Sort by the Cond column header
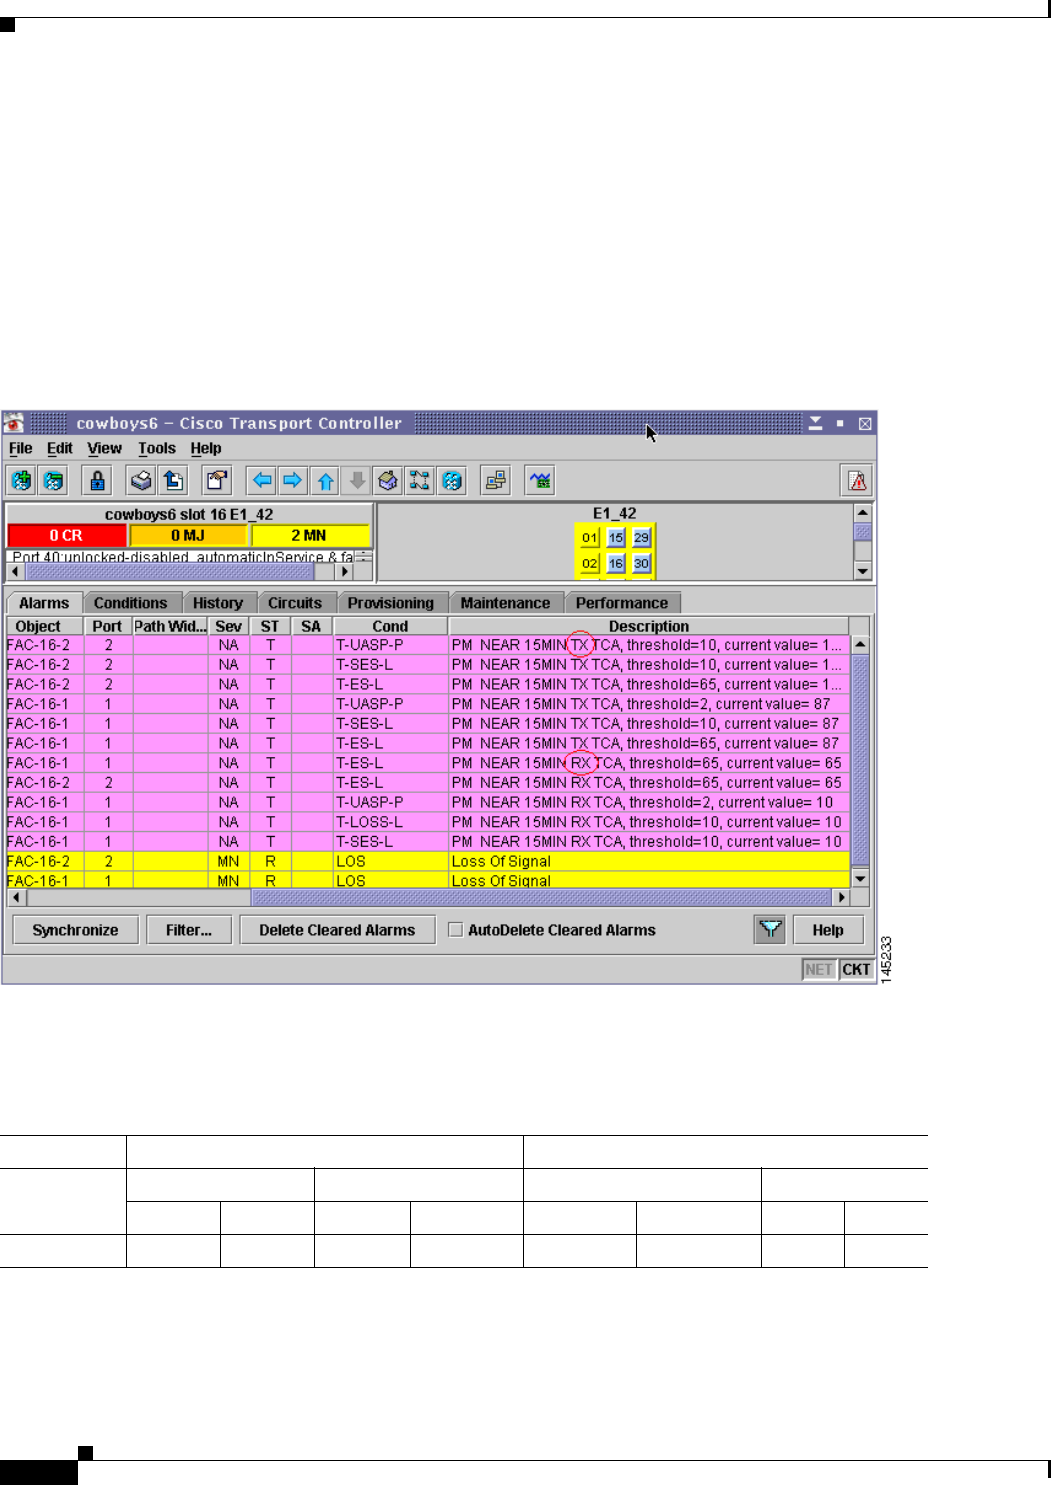1051x1485 pixels. 390,626
